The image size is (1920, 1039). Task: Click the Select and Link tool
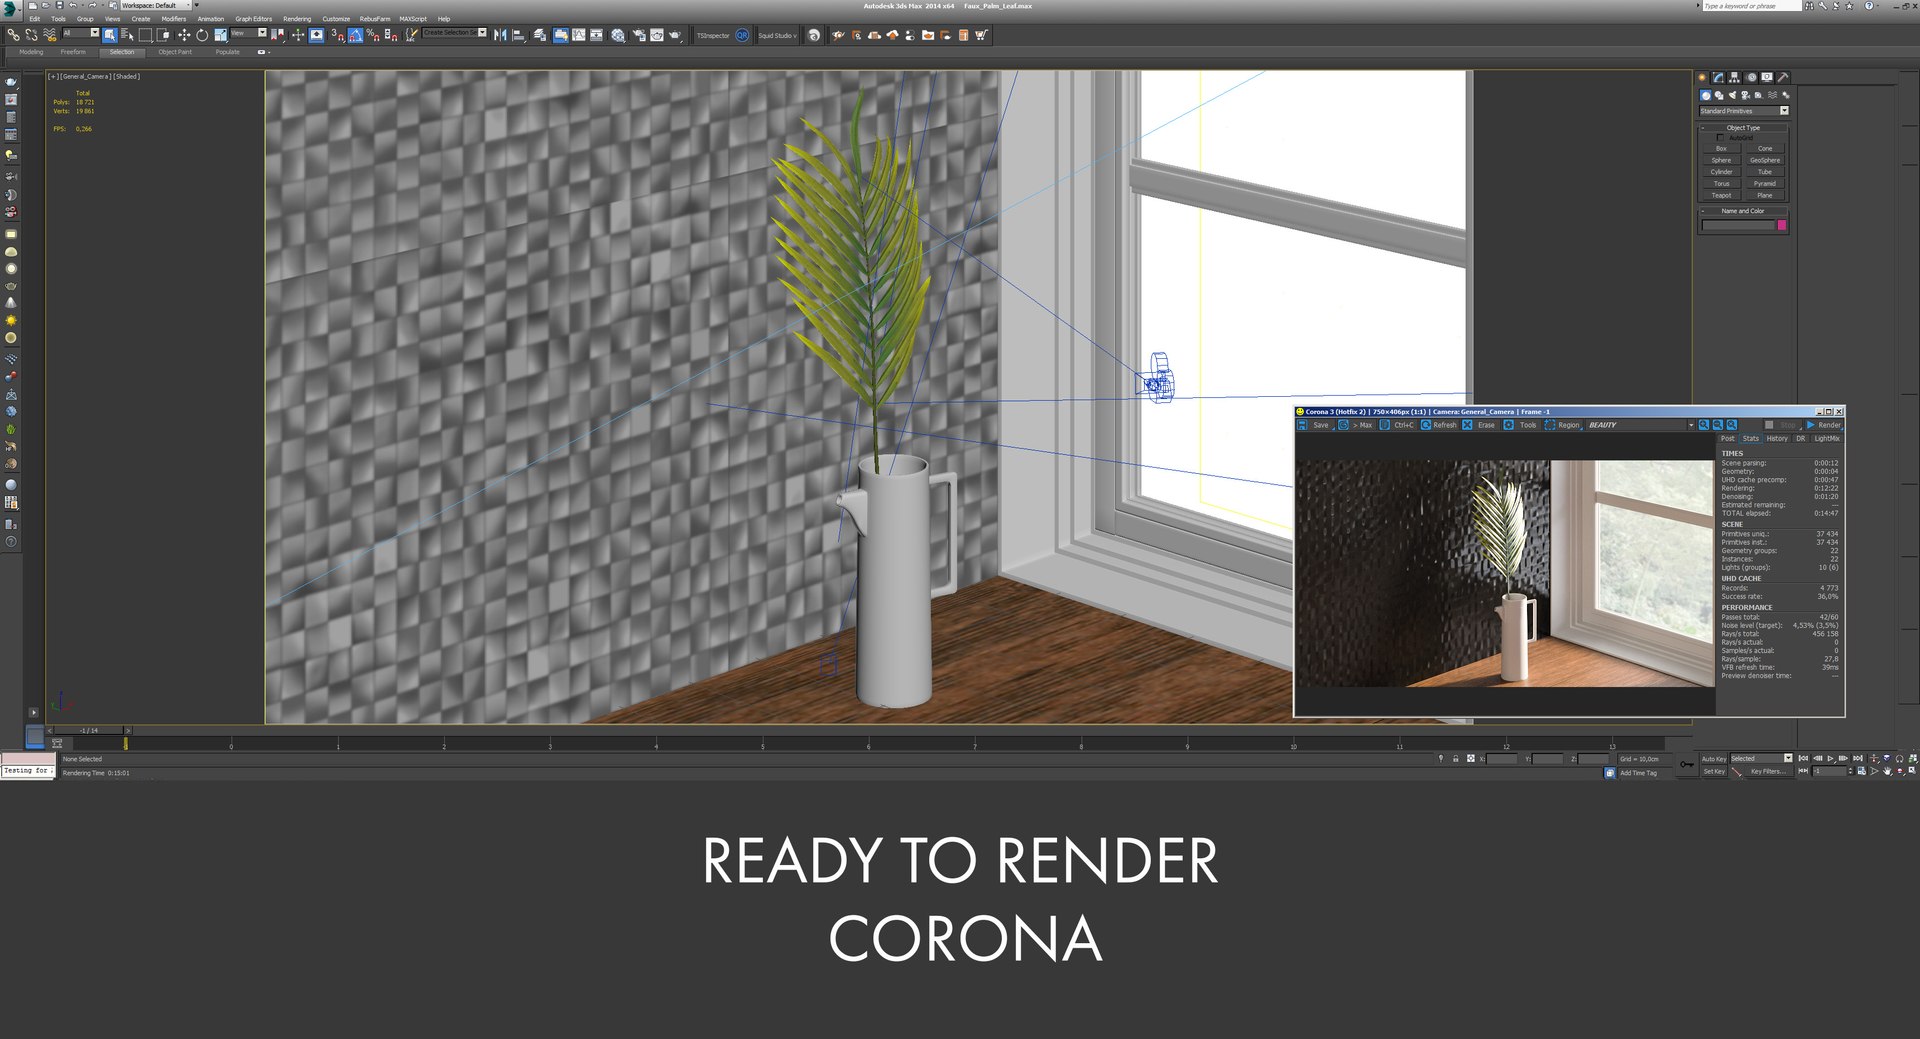[x=13, y=35]
